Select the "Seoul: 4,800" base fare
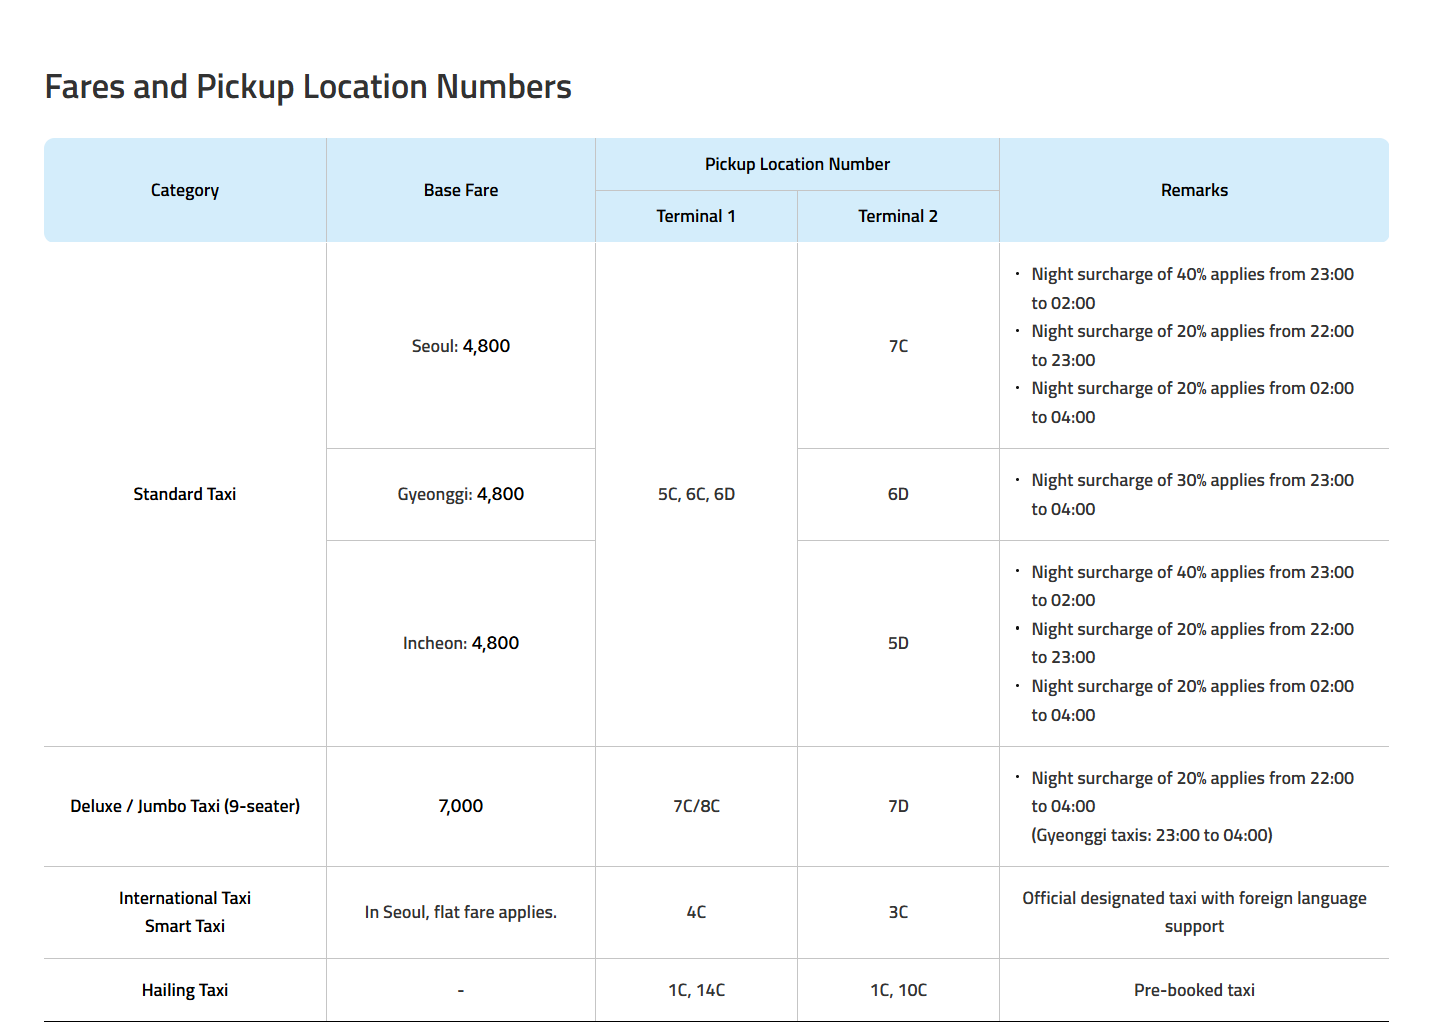The image size is (1434, 1034). point(461,346)
